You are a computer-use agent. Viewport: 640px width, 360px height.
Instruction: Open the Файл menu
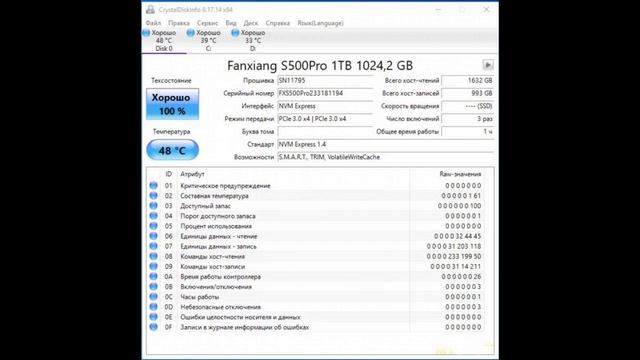click(153, 23)
